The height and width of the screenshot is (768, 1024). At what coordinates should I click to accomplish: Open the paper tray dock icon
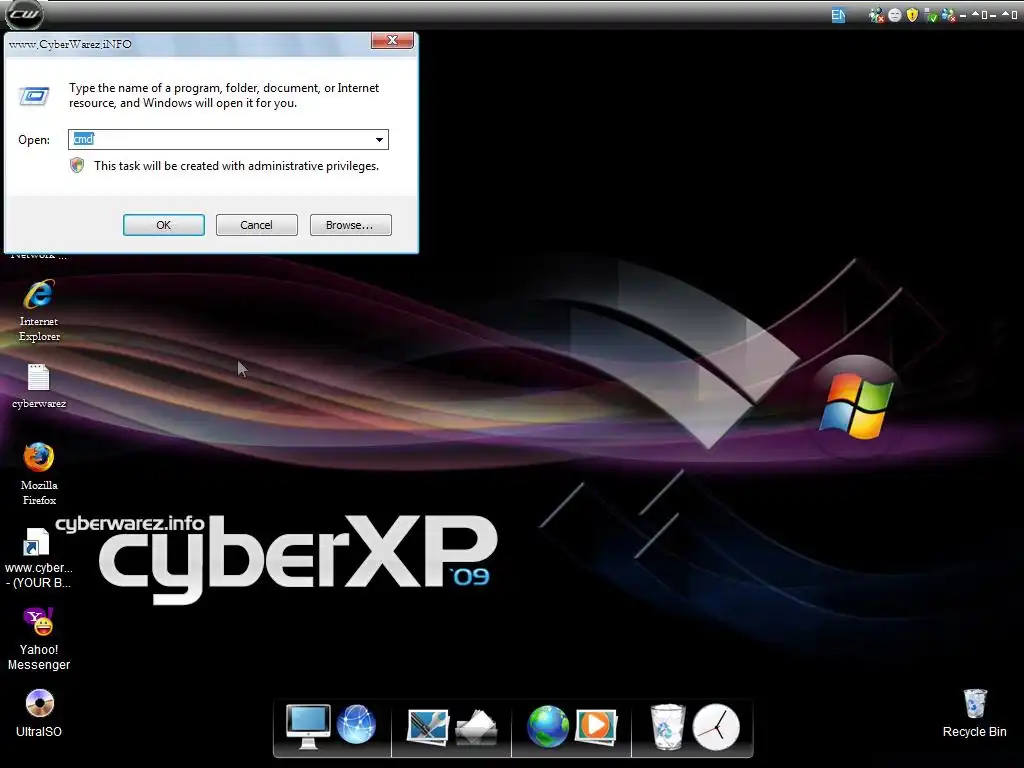point(476,728)
